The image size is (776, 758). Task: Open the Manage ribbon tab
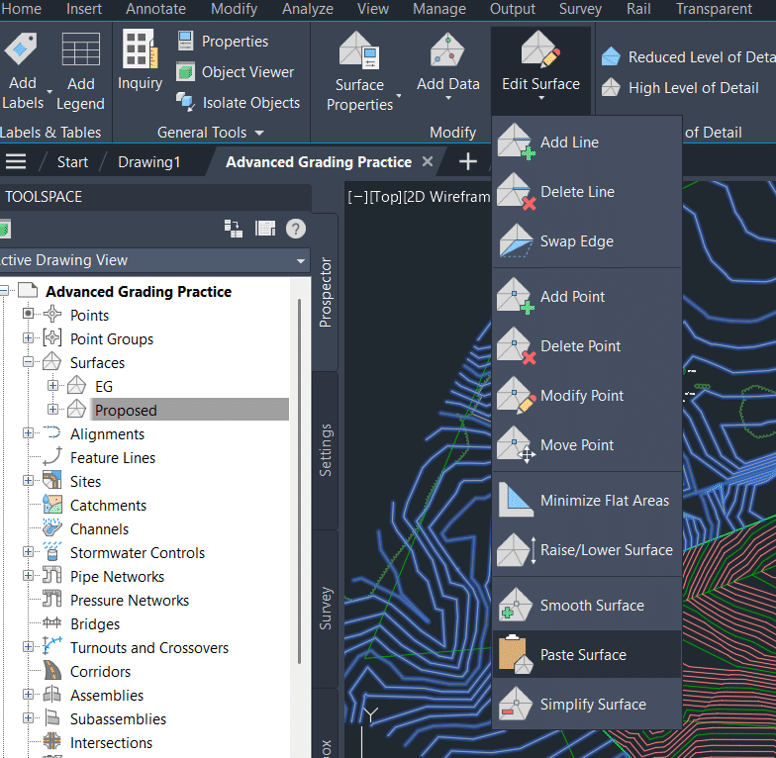coord(439,9)
